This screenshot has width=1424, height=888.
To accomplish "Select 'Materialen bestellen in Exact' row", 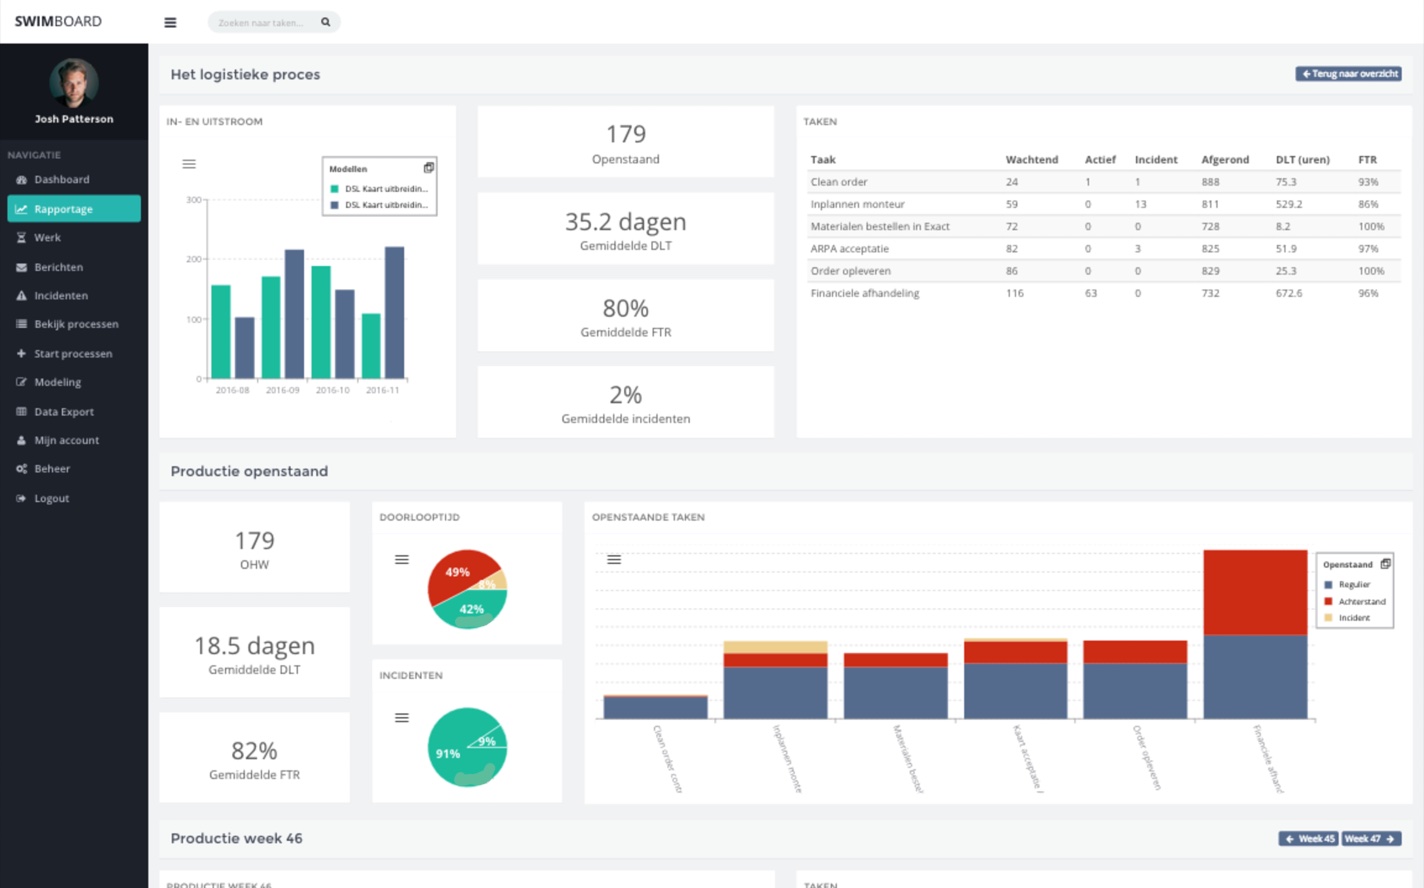I will click(1103, 226).
